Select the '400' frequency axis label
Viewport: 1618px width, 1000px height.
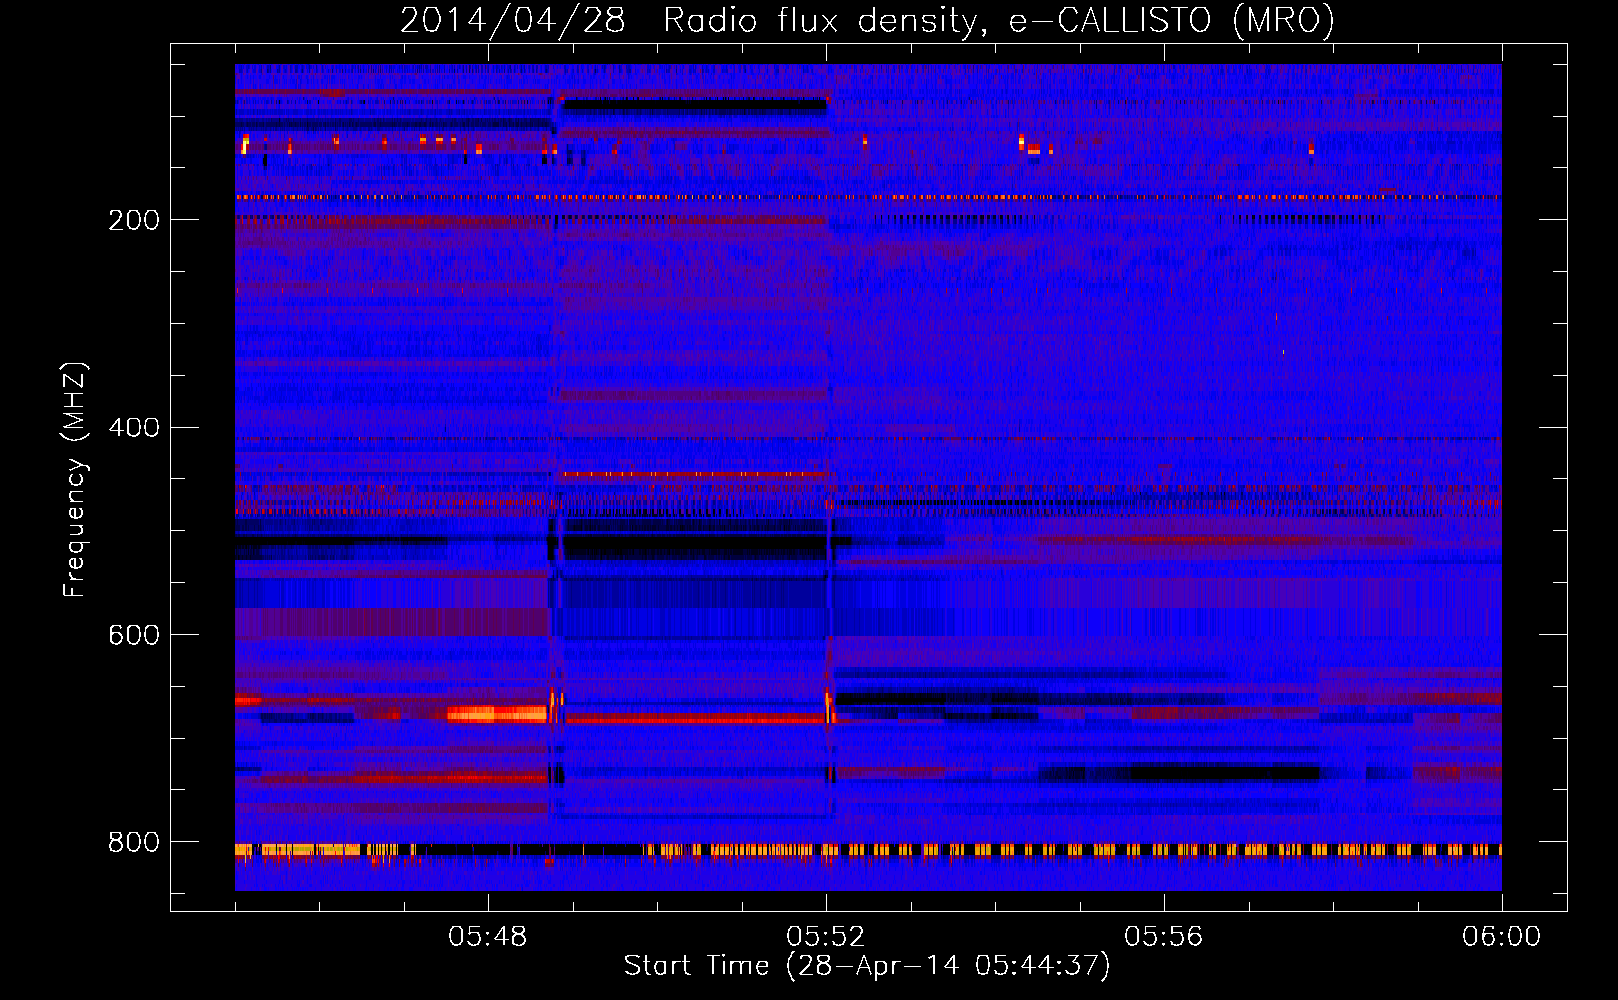[133, 427]
